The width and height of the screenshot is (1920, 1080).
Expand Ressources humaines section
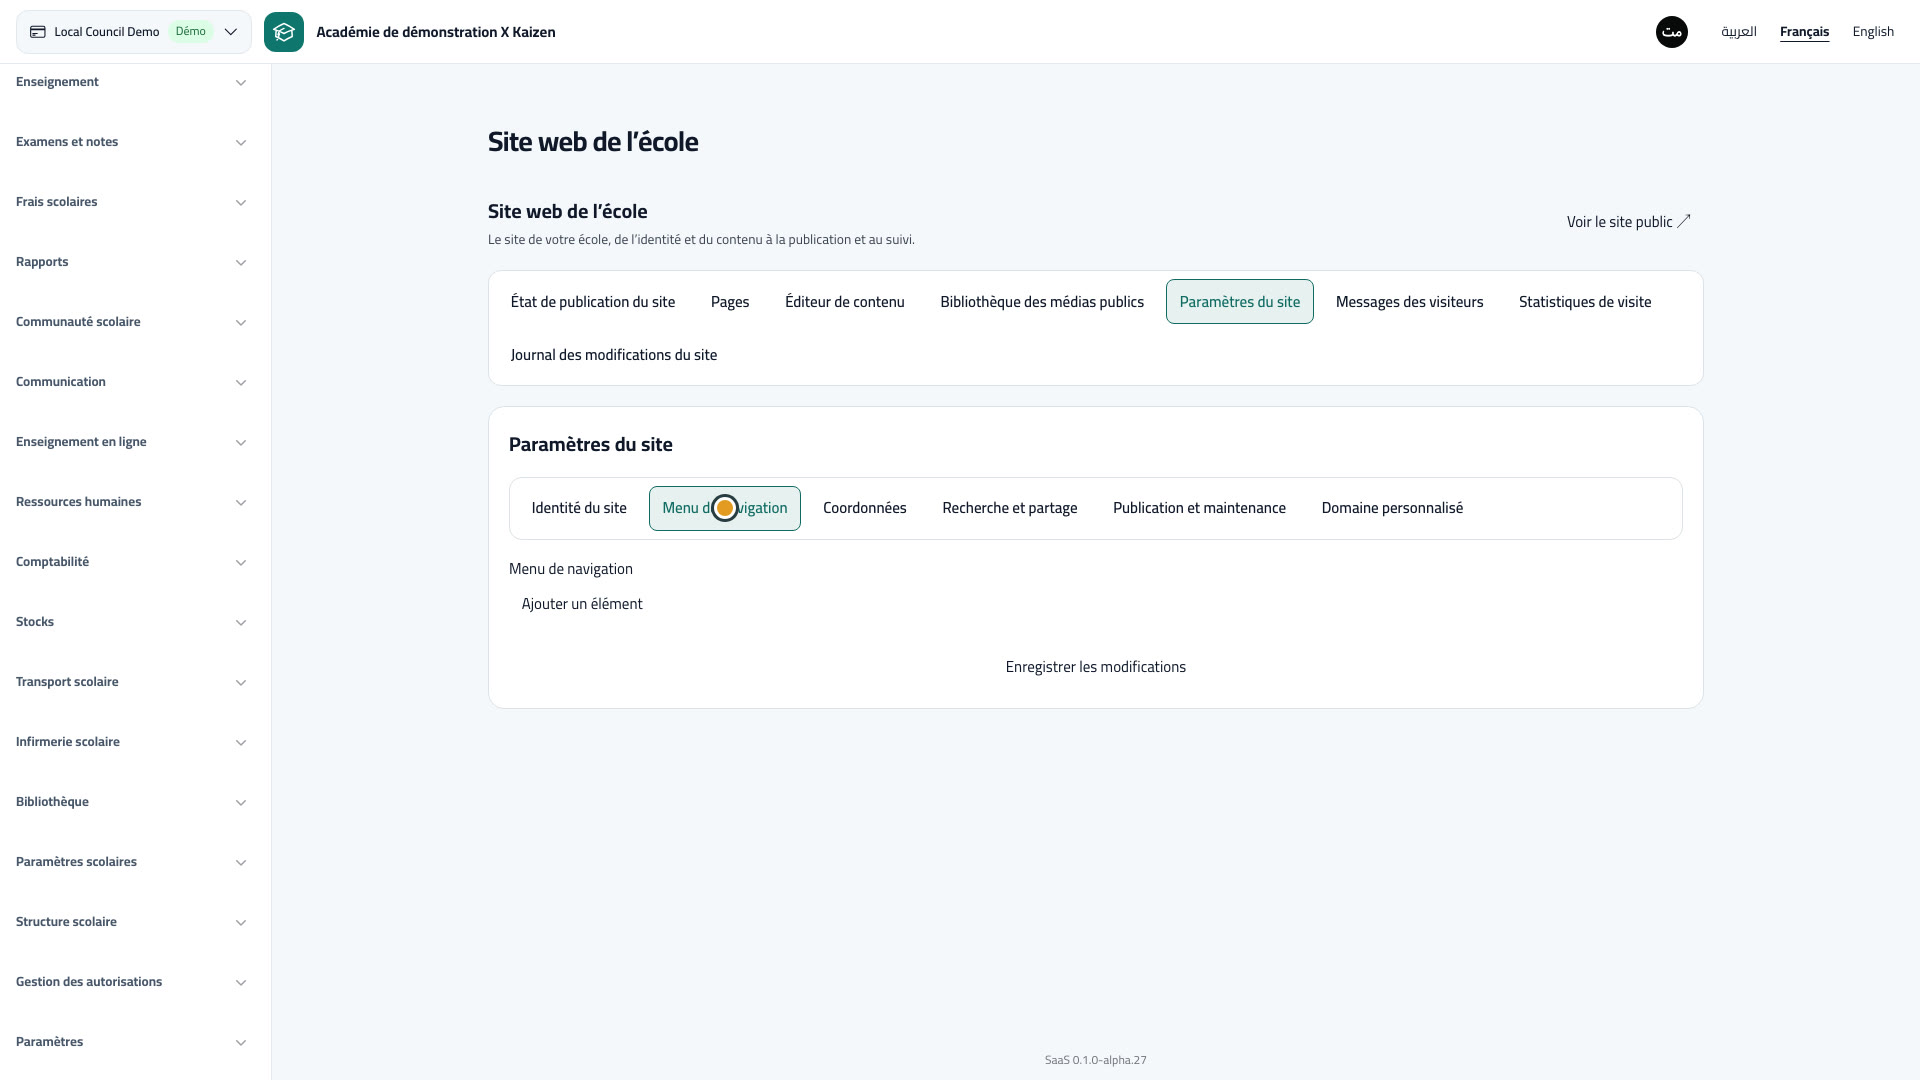131,502
